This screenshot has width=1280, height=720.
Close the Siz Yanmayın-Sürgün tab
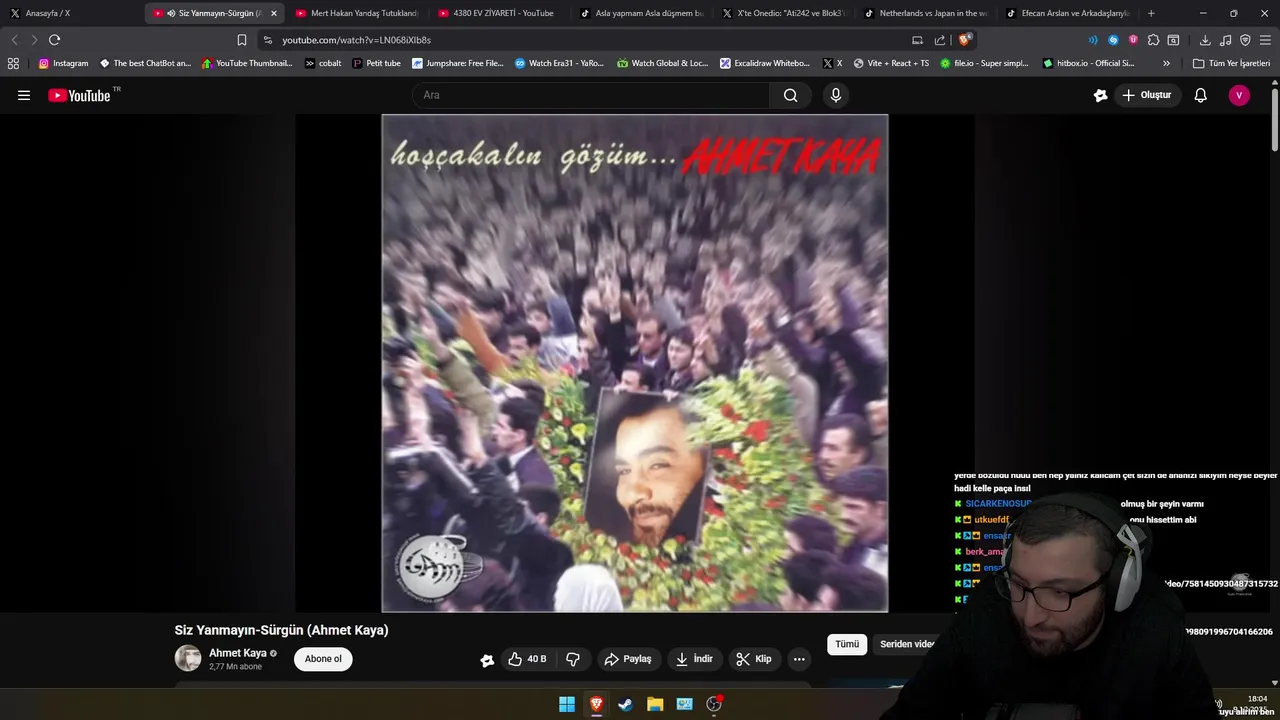274,13
